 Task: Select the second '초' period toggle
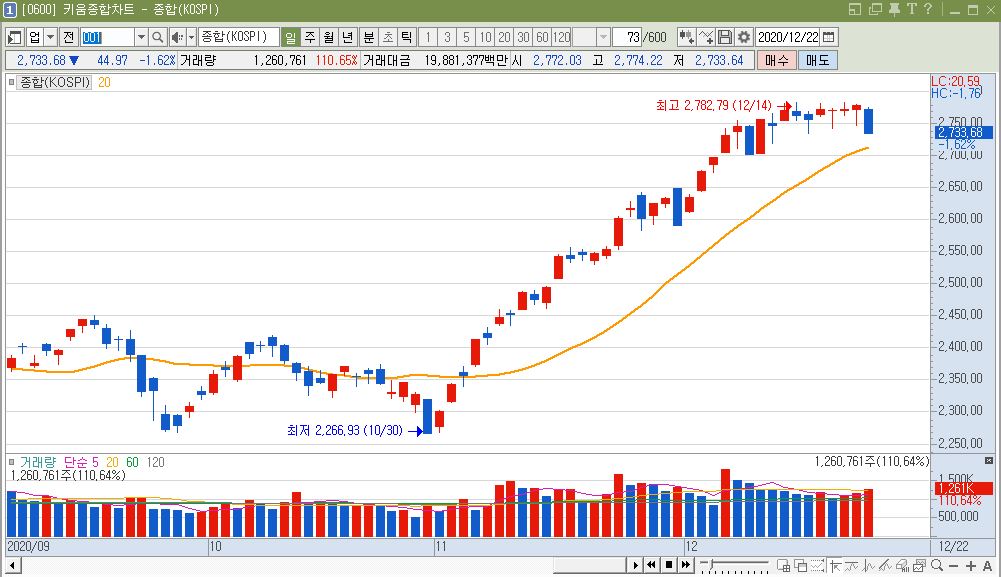click(x=388, y=37)
